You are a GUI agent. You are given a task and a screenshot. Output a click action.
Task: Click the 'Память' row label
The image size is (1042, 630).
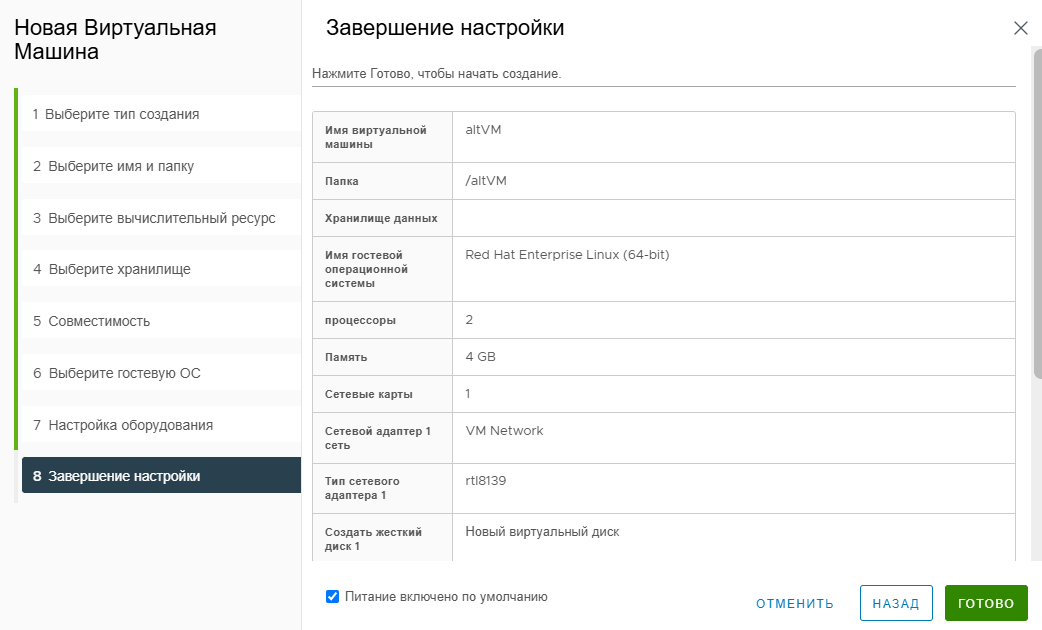click(x=346, y=356)
